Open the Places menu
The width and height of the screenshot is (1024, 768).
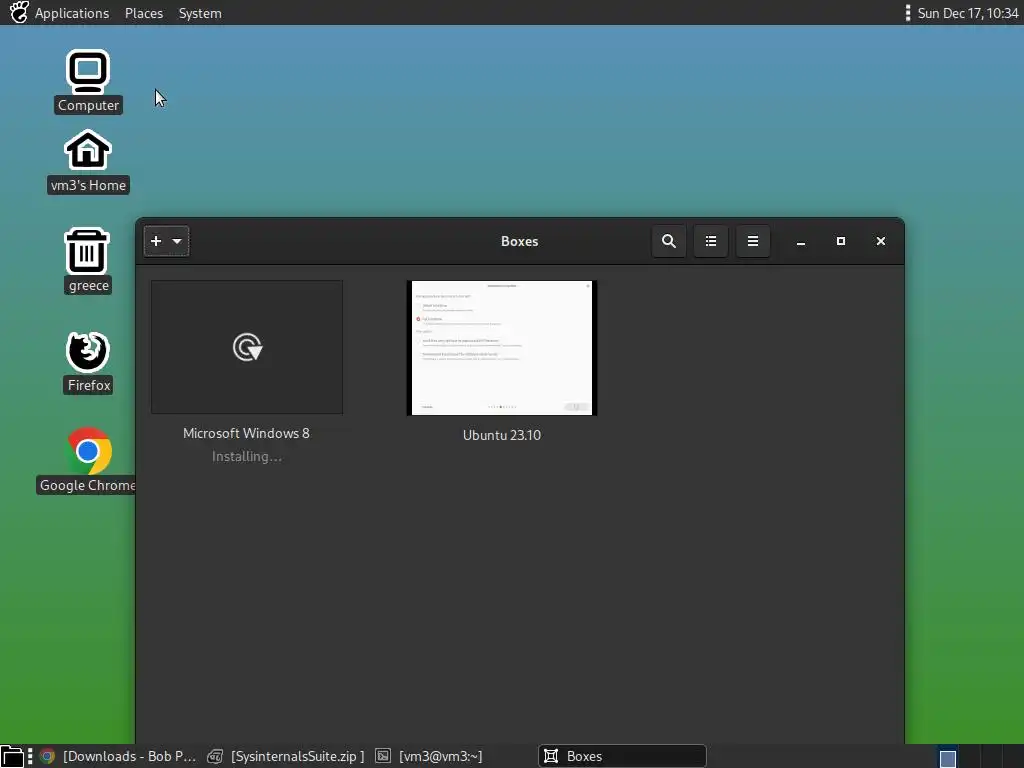[x=144, y=13]
